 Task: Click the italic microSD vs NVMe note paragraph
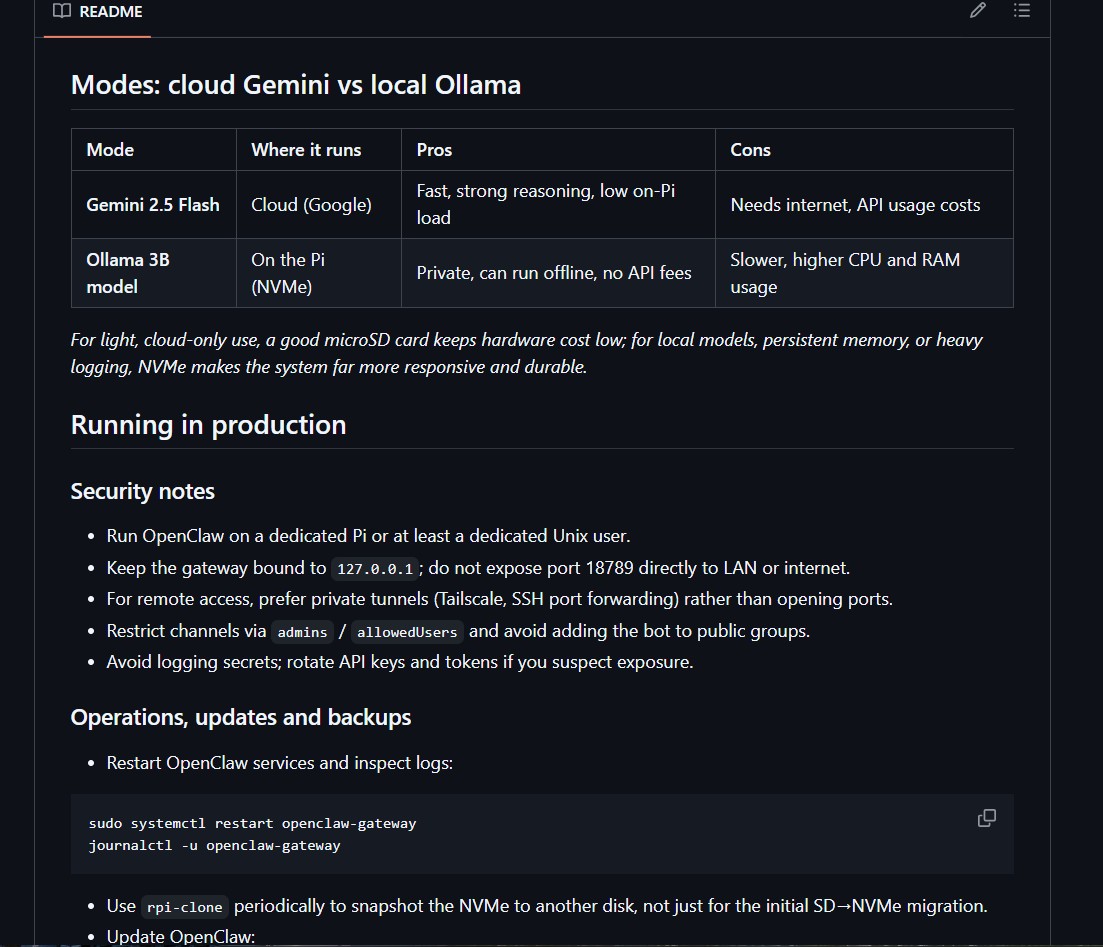tap(526, 353)
